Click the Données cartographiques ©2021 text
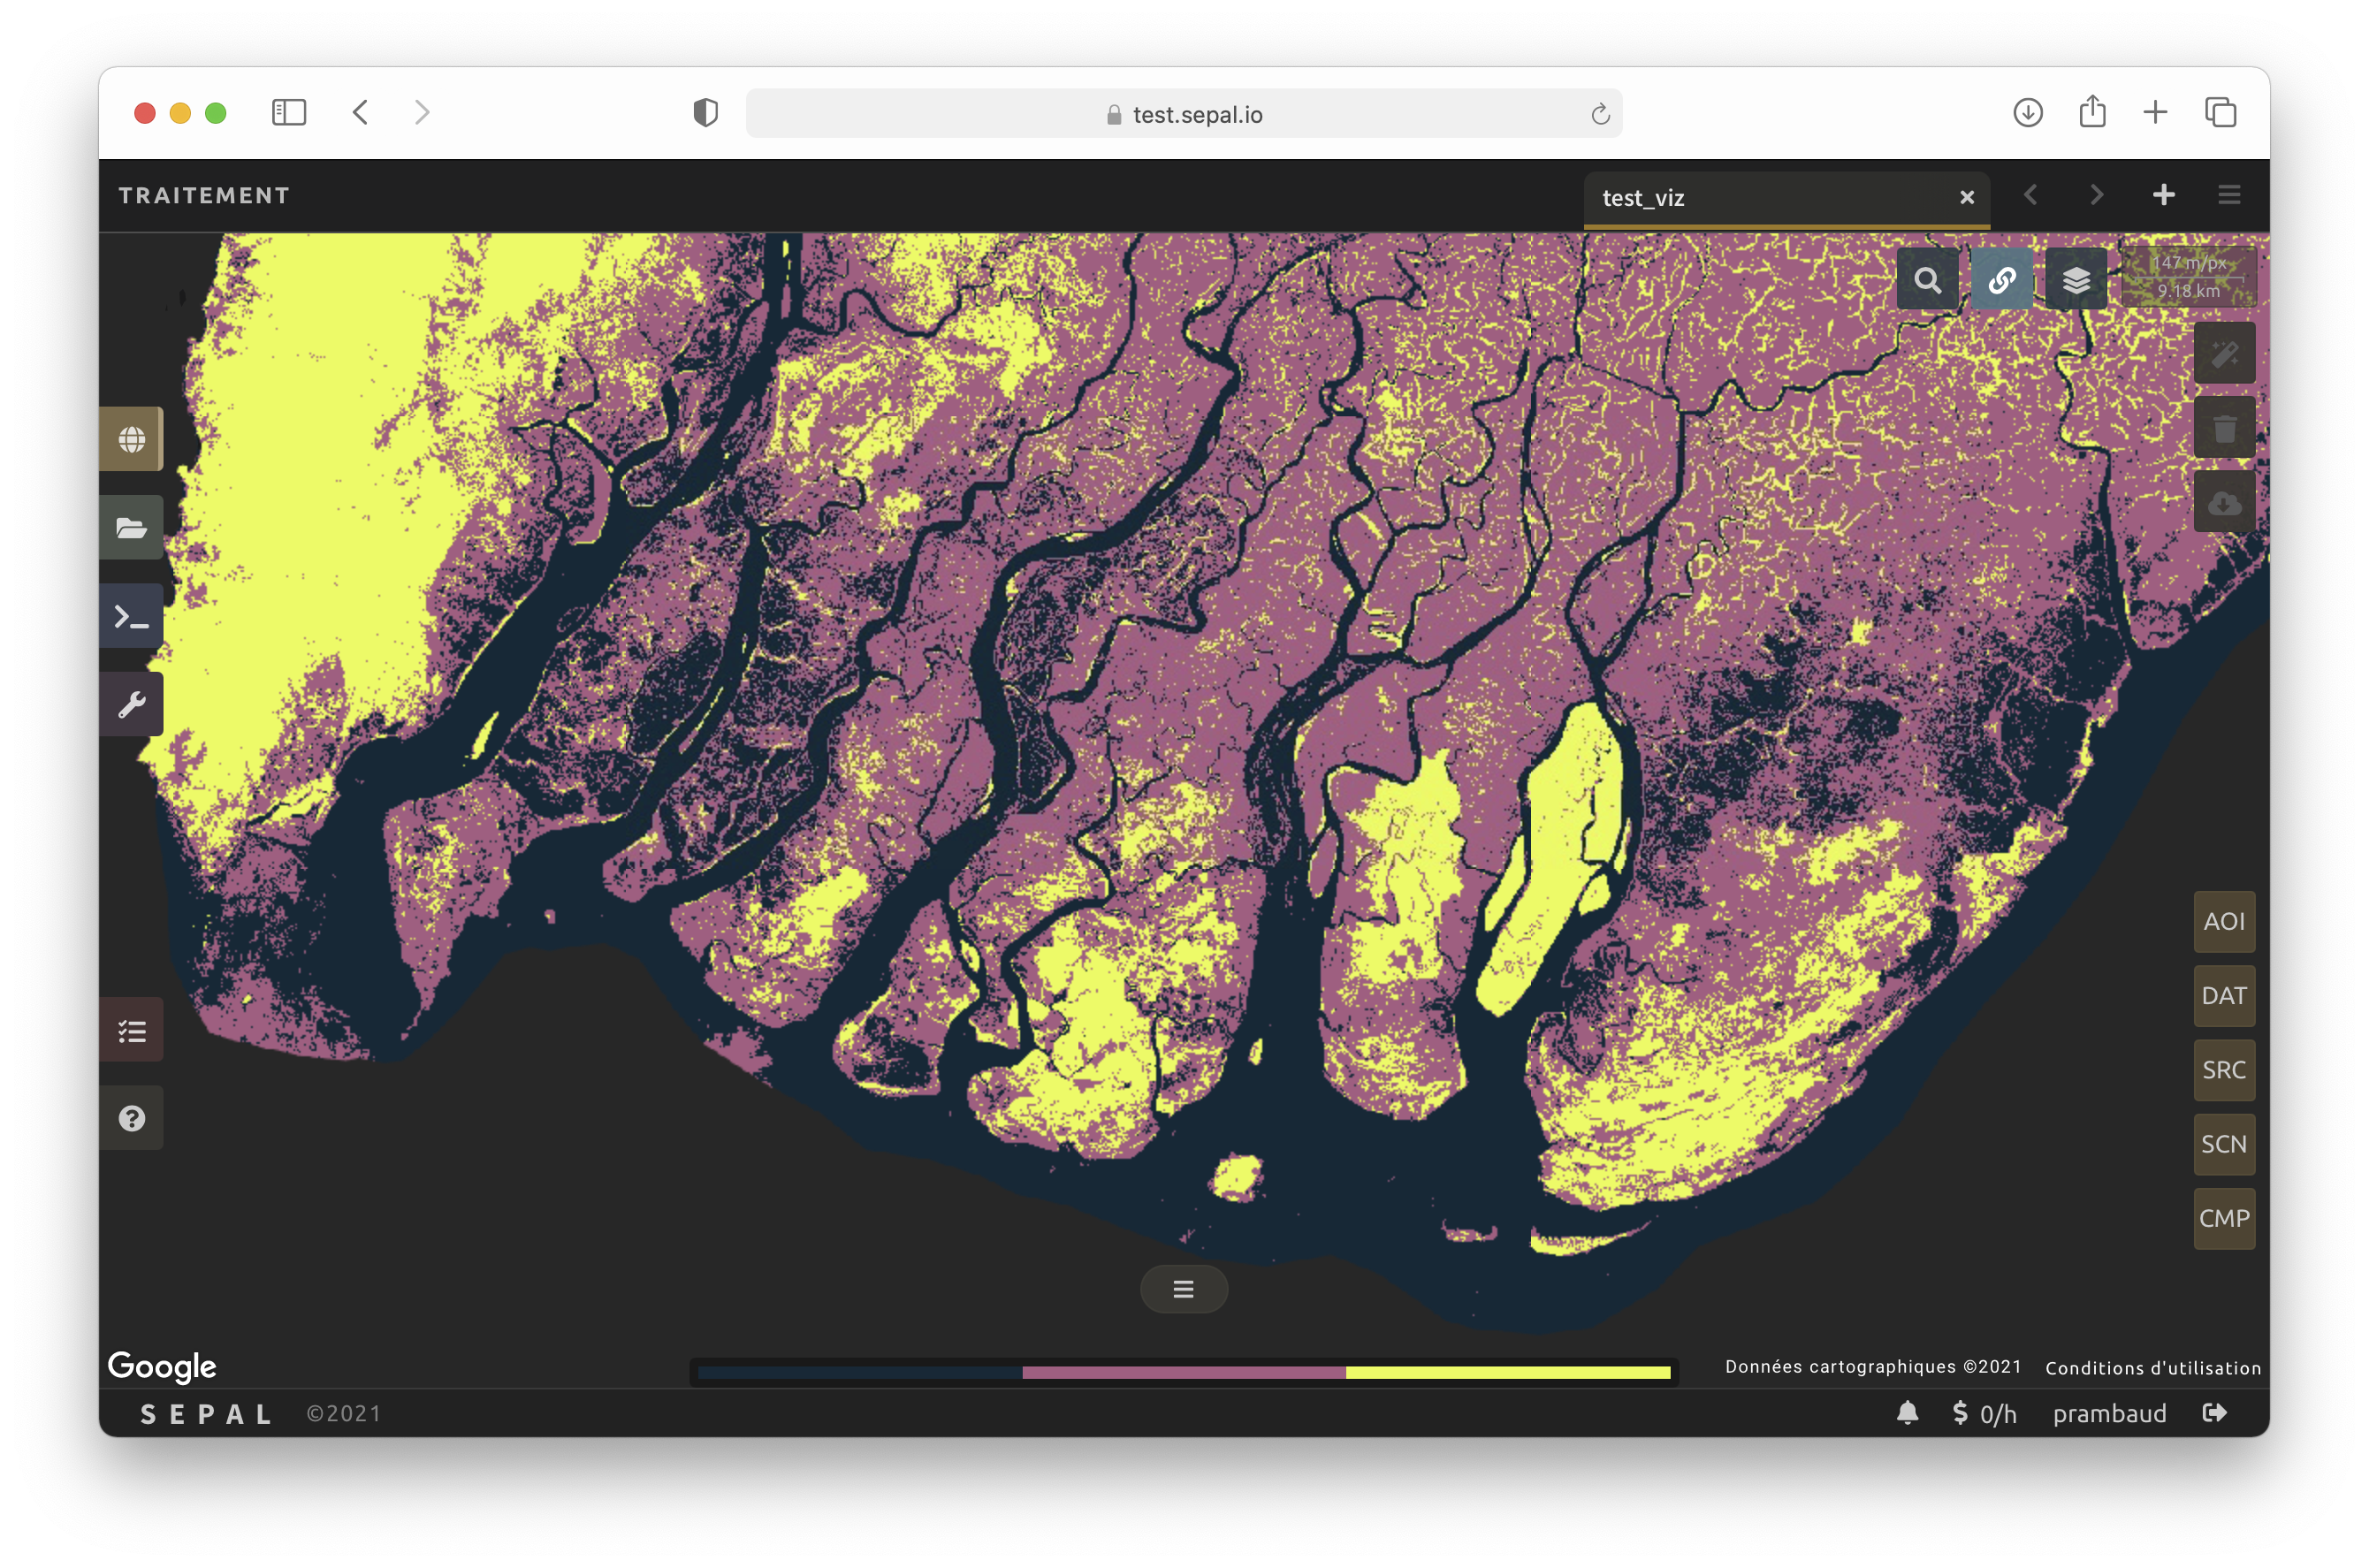Viewport: 2369px width, 1568px height. click(1873, 1367)
